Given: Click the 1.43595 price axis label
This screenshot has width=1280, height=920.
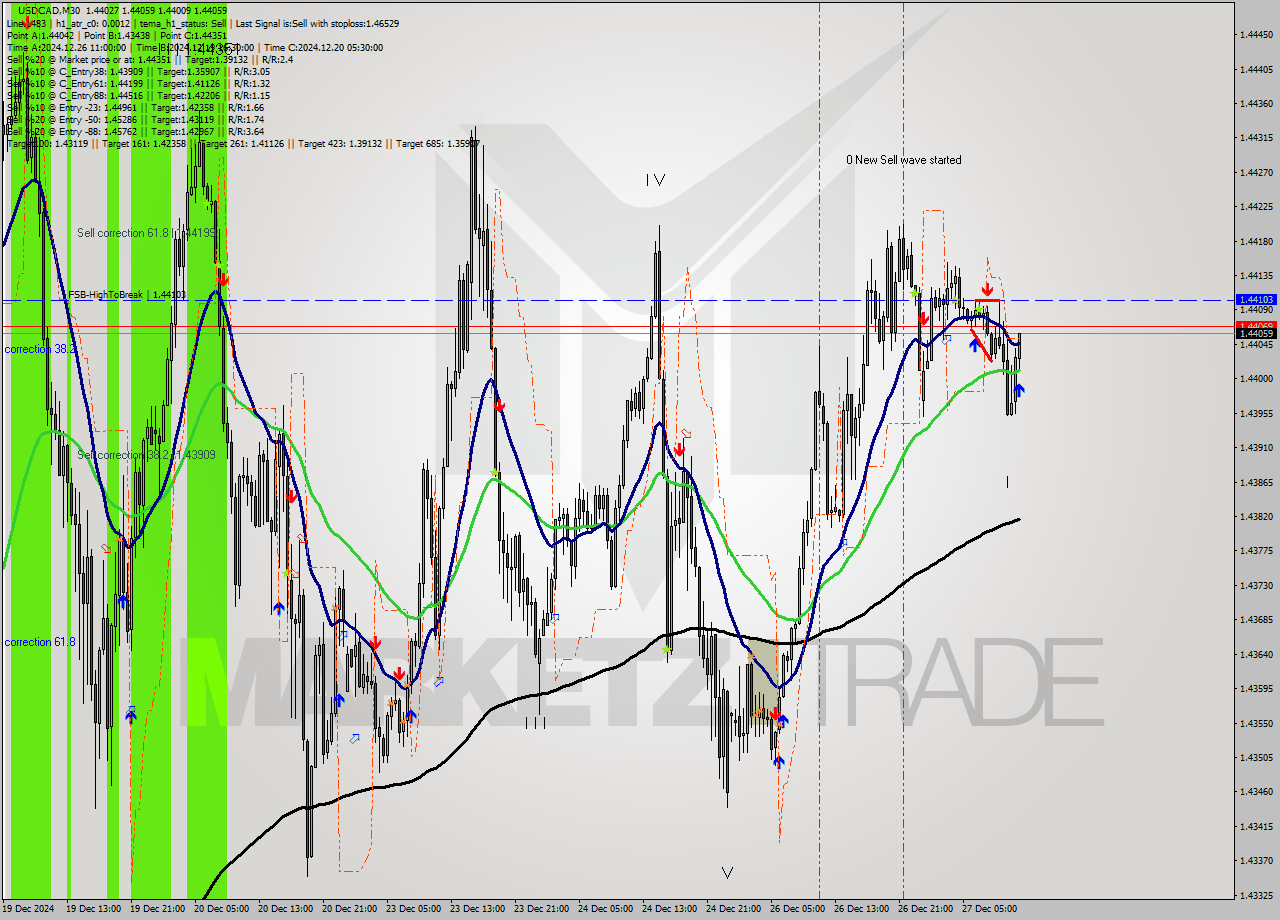Looking at the screenshot, I should [x=1255, y=689].
